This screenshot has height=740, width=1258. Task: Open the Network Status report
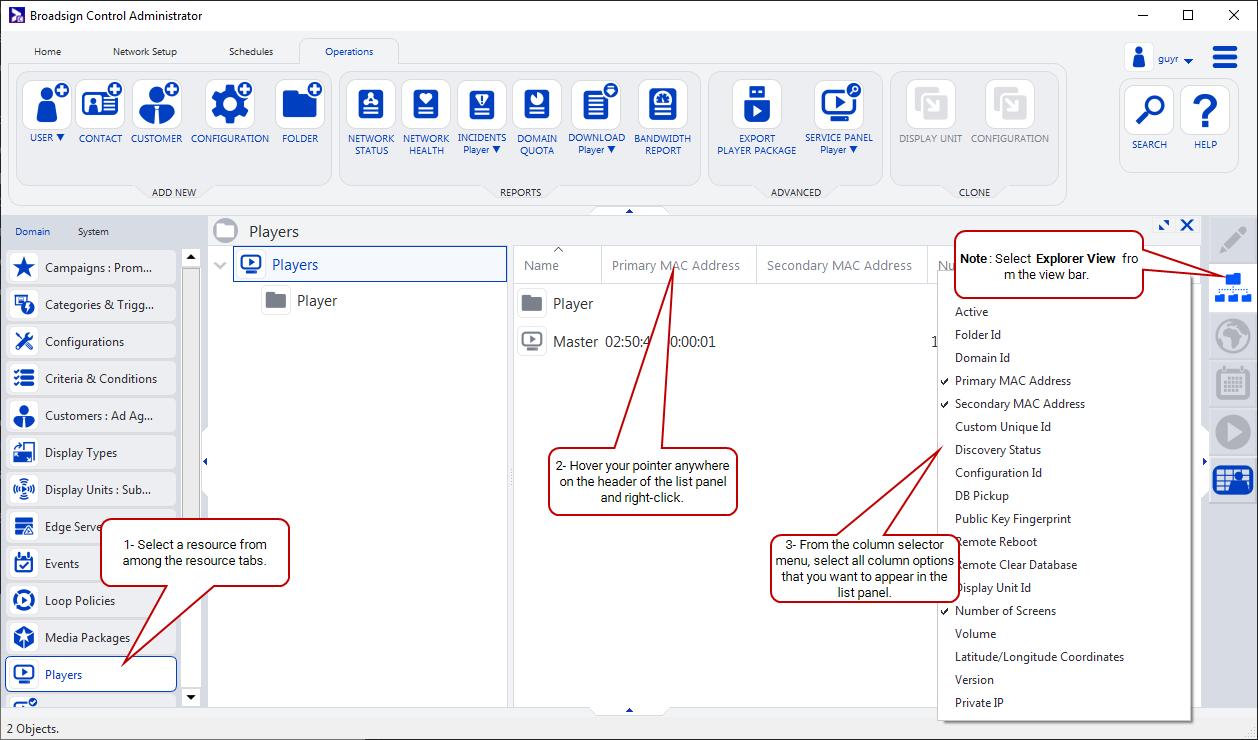pyautogui.click(x=371, y=104)
